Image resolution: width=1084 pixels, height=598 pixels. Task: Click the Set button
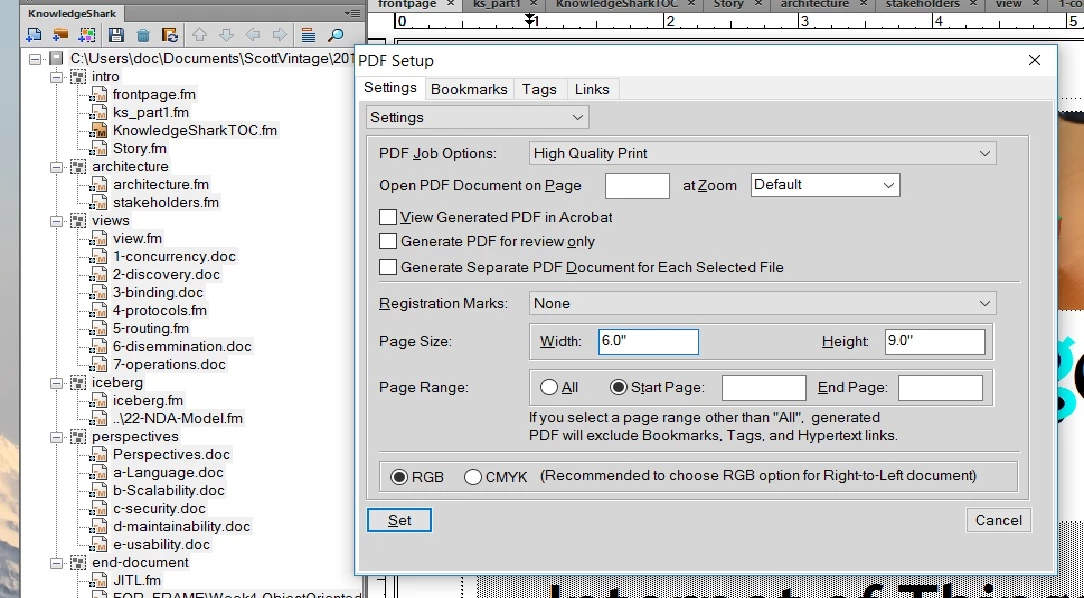tap(400, 521)
